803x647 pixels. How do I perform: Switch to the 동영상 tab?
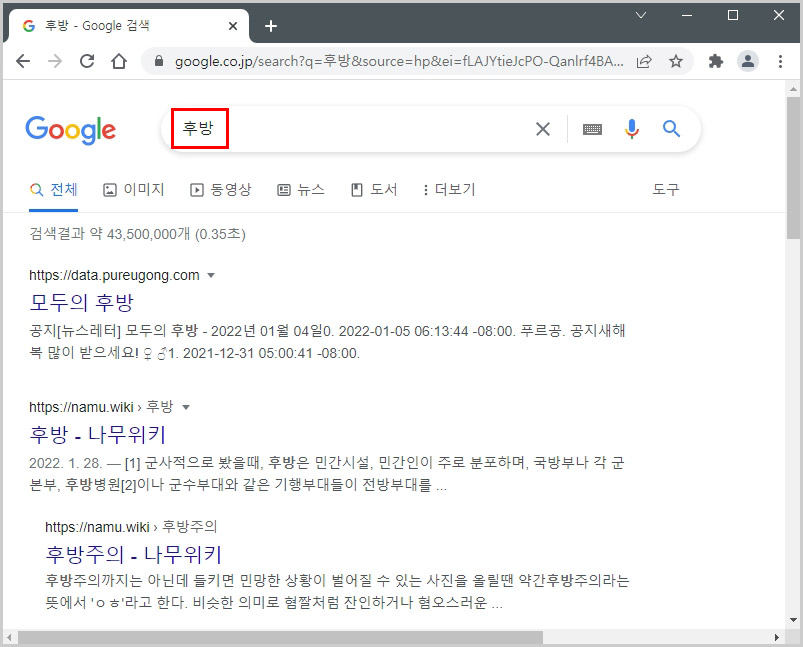pyautogui.click(x=221, y=190)
